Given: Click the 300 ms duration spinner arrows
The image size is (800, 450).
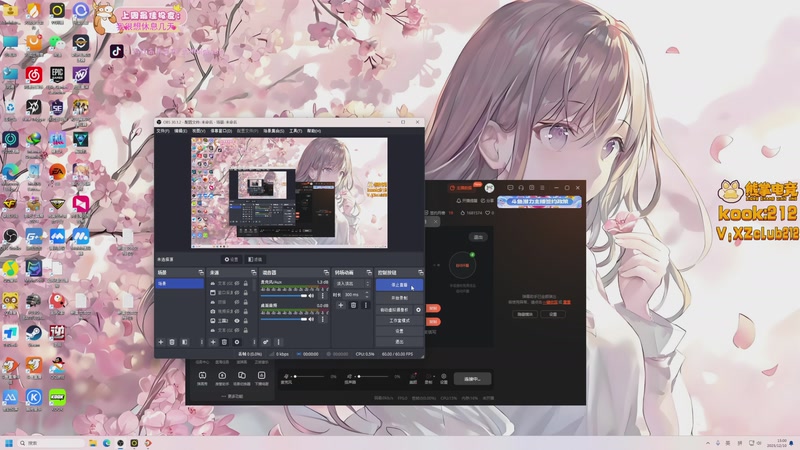Looking at the screenshot, I should [367, 294].
